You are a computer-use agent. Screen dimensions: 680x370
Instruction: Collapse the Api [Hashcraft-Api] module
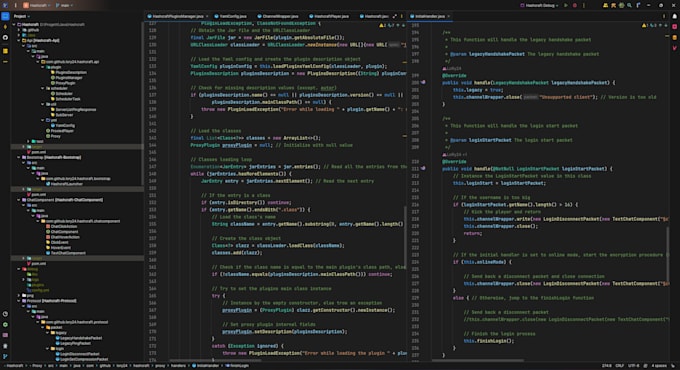[x=19, y=40]
